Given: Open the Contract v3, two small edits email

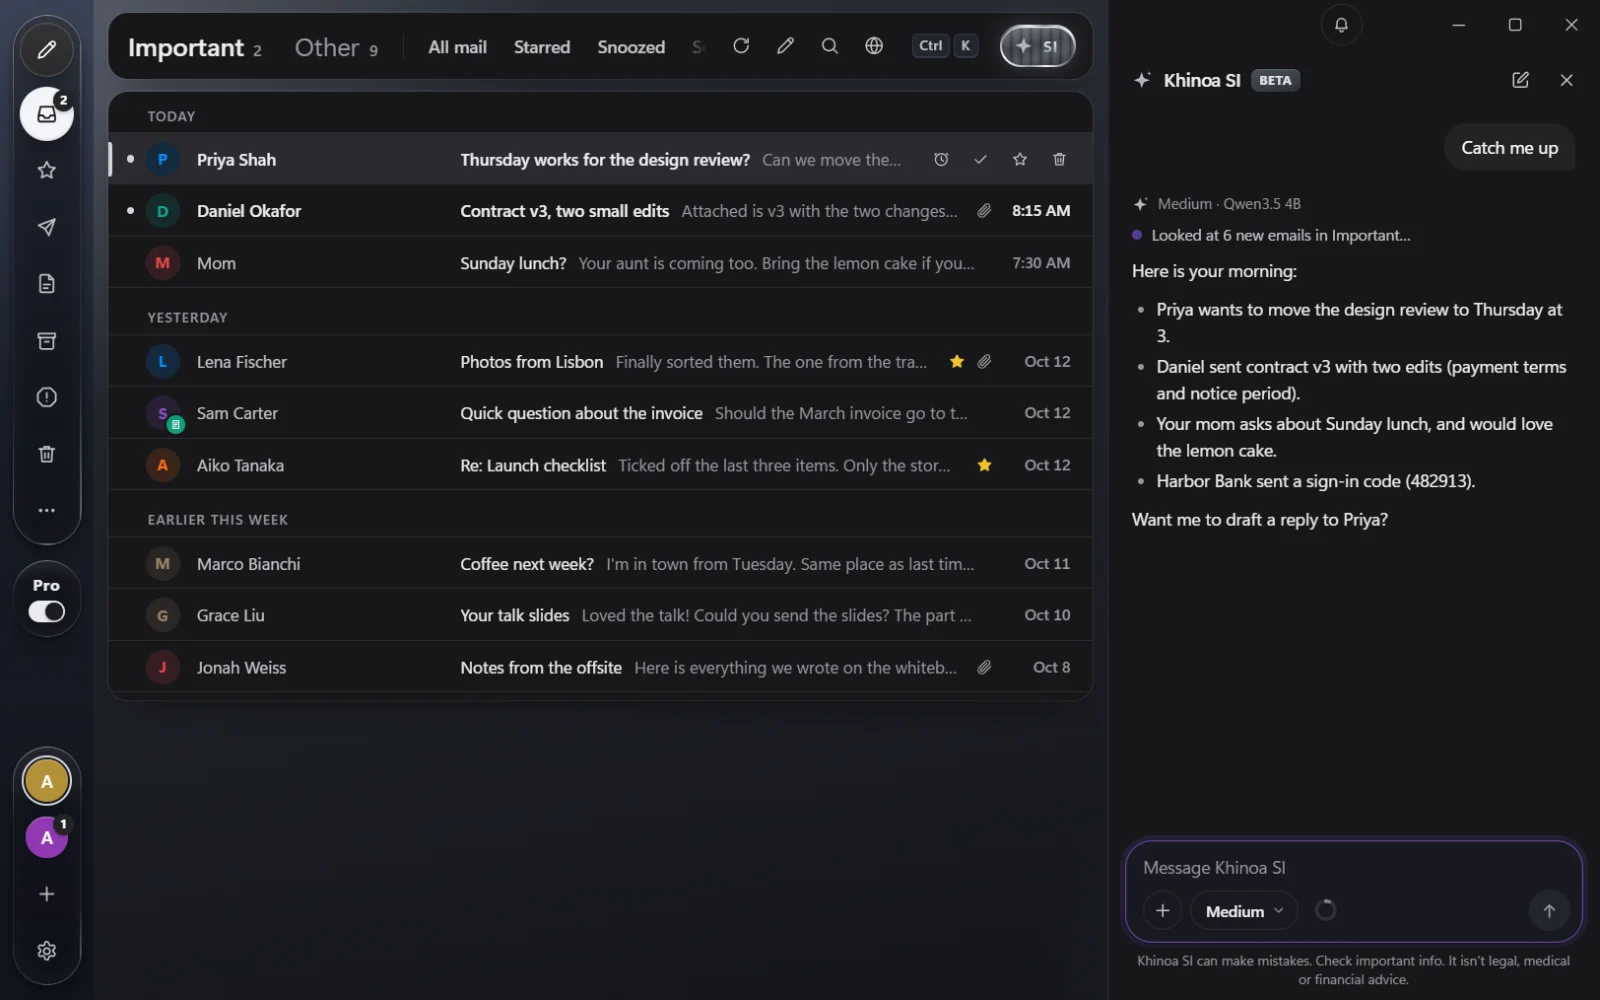Looking at the screenshot, I should click(x=600, y=211).
